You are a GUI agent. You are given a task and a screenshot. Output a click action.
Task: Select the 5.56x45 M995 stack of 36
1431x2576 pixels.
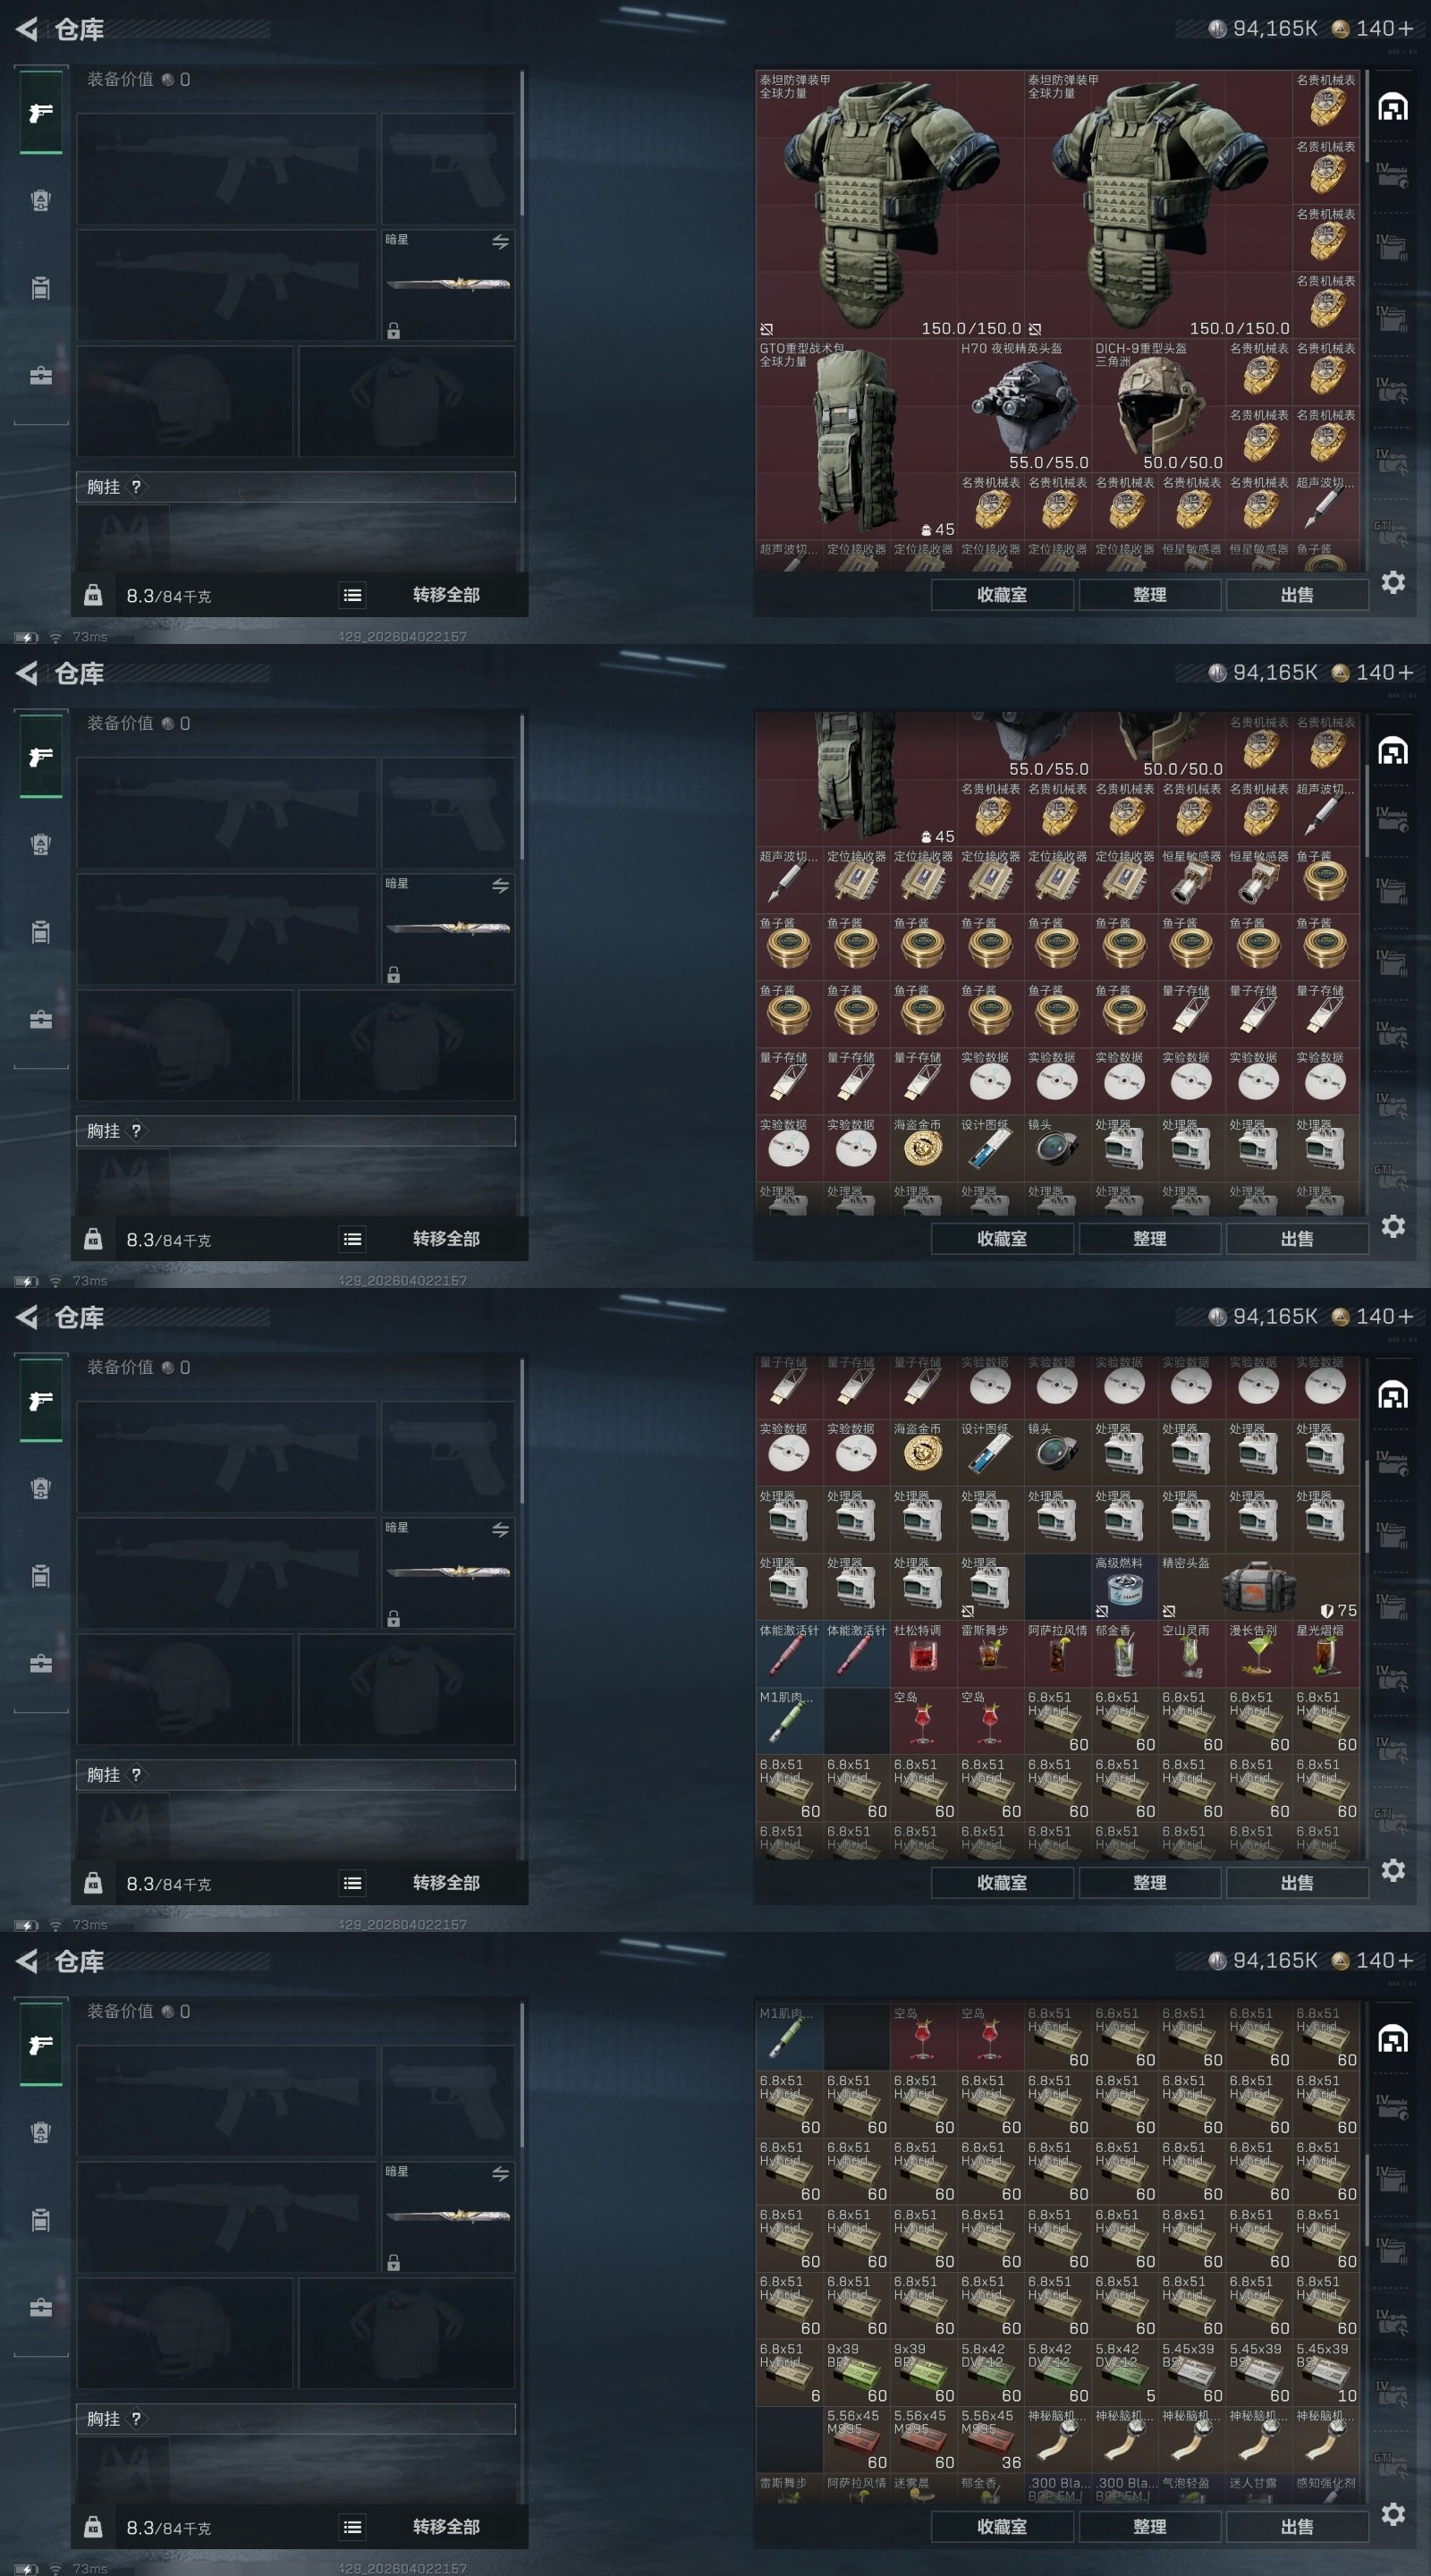click(x=990, y=2439)
